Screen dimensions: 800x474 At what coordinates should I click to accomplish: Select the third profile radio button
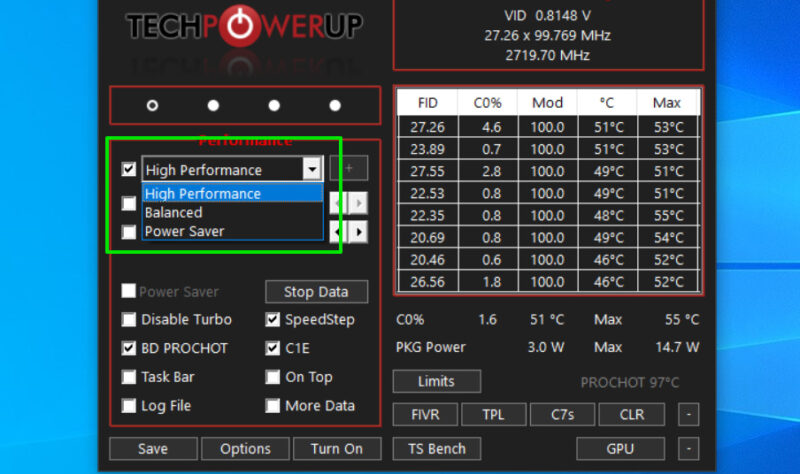point(274,105)
